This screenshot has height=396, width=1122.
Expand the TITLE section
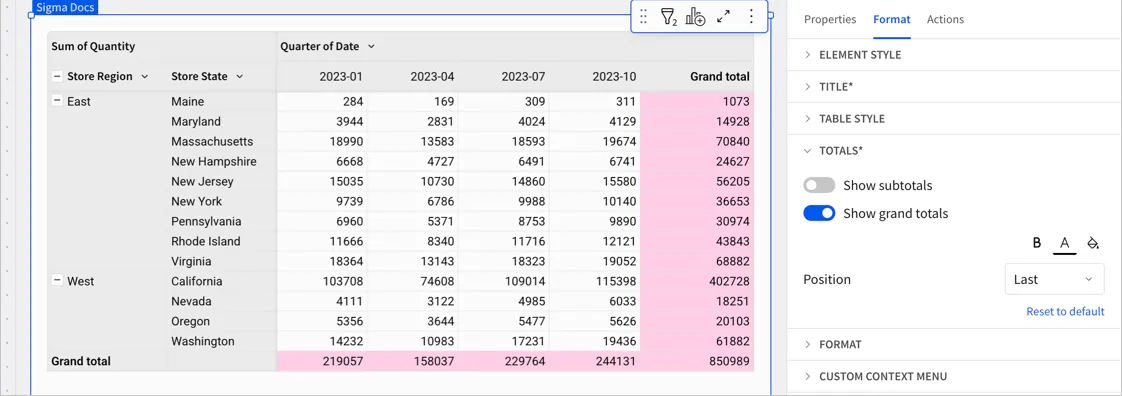(x=955, y=87)
